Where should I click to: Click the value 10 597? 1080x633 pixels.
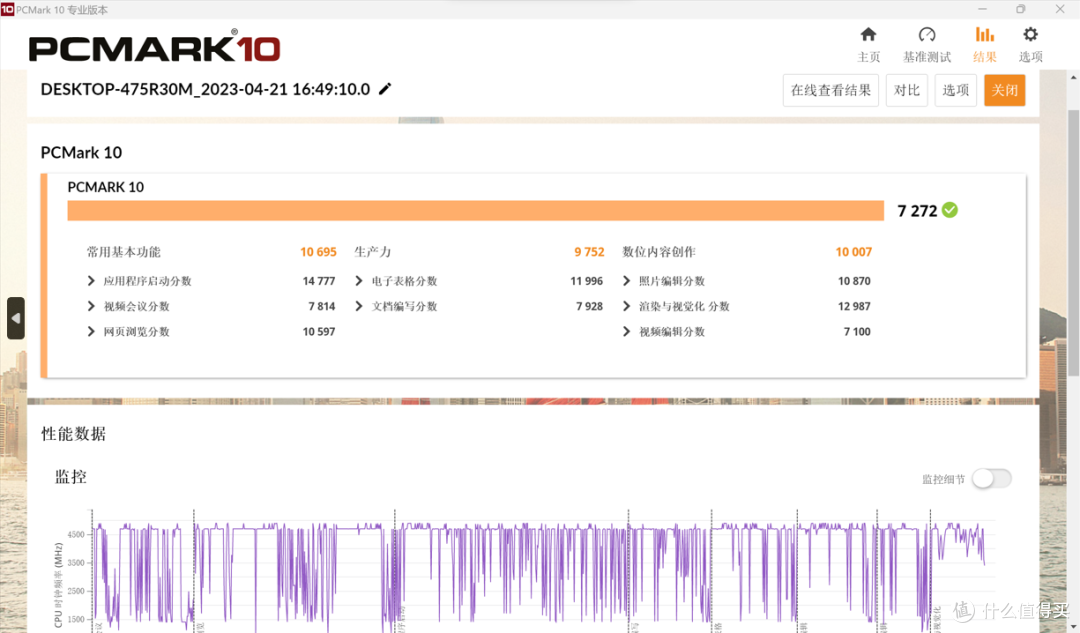pyautogui.click(x=319, y=332)
